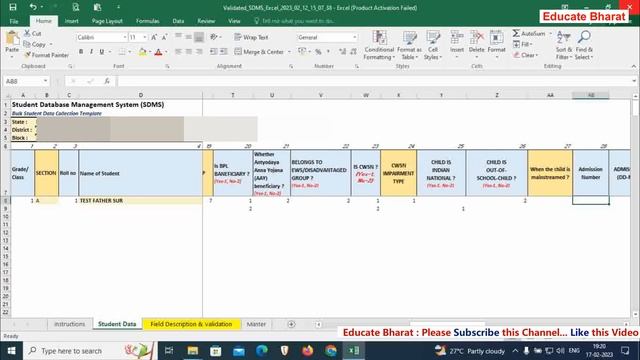The image size is (640, 360).
Task: Open Format cells menu
Action: 496,45
